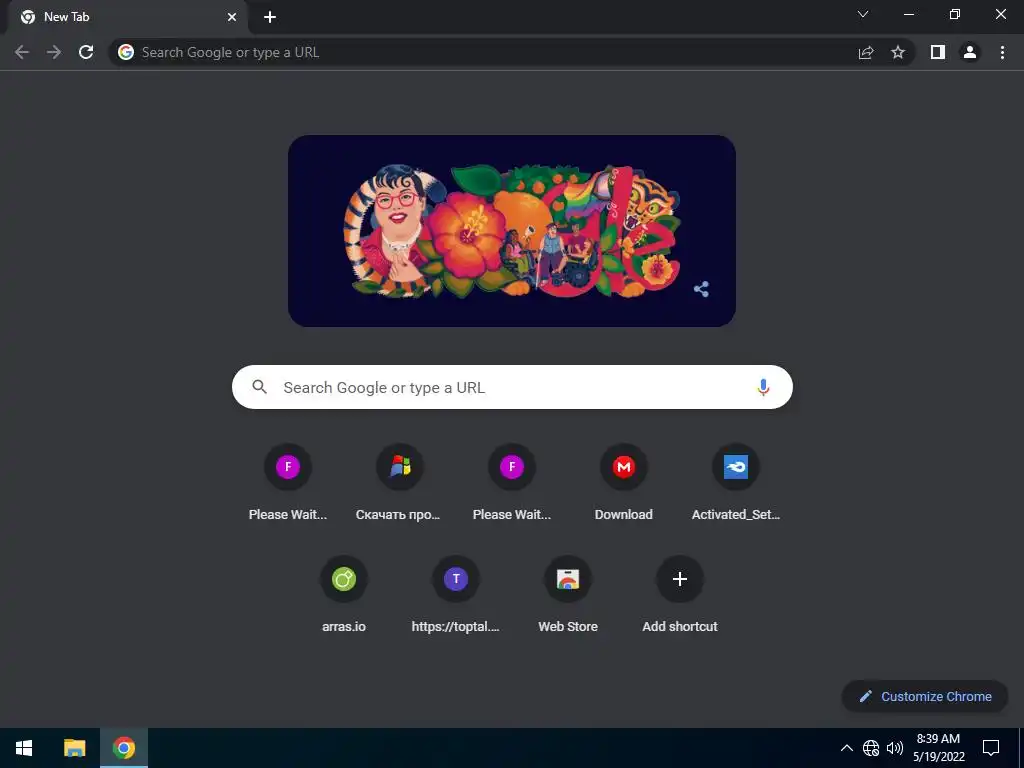Go forward using the forward arrow

click(x=54, y=52)
